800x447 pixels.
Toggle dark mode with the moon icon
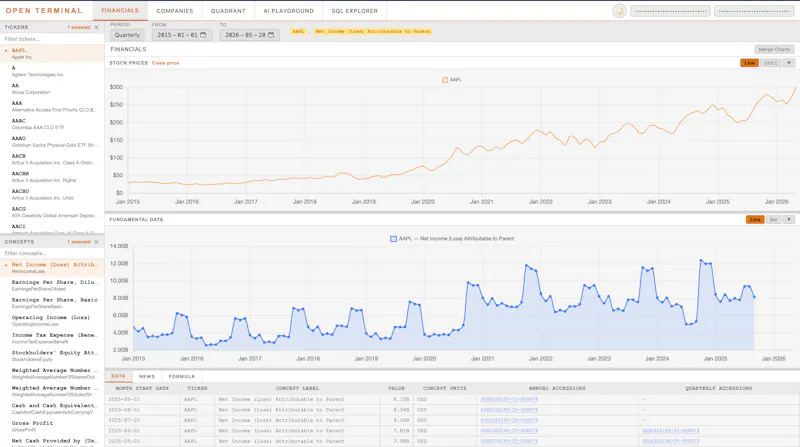point(619,11)
